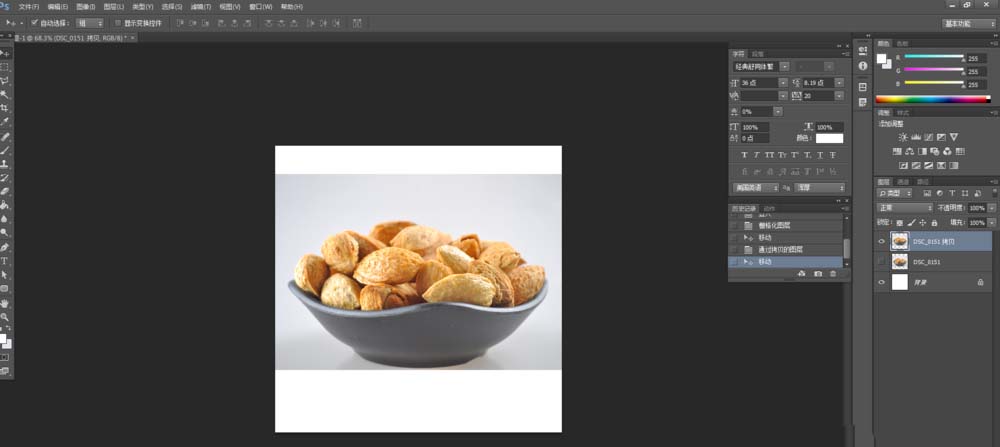Open the 文件(F) menu
Viewport: 1000px width, 447px height.
coord(28,6)
